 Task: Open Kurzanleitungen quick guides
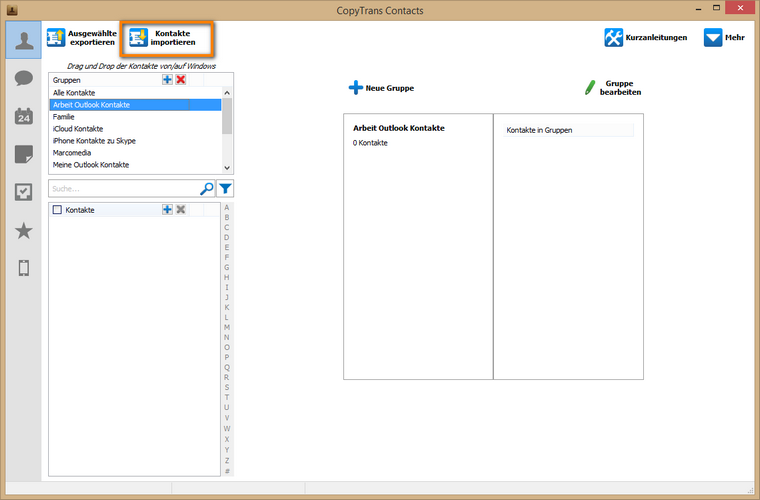646,37
